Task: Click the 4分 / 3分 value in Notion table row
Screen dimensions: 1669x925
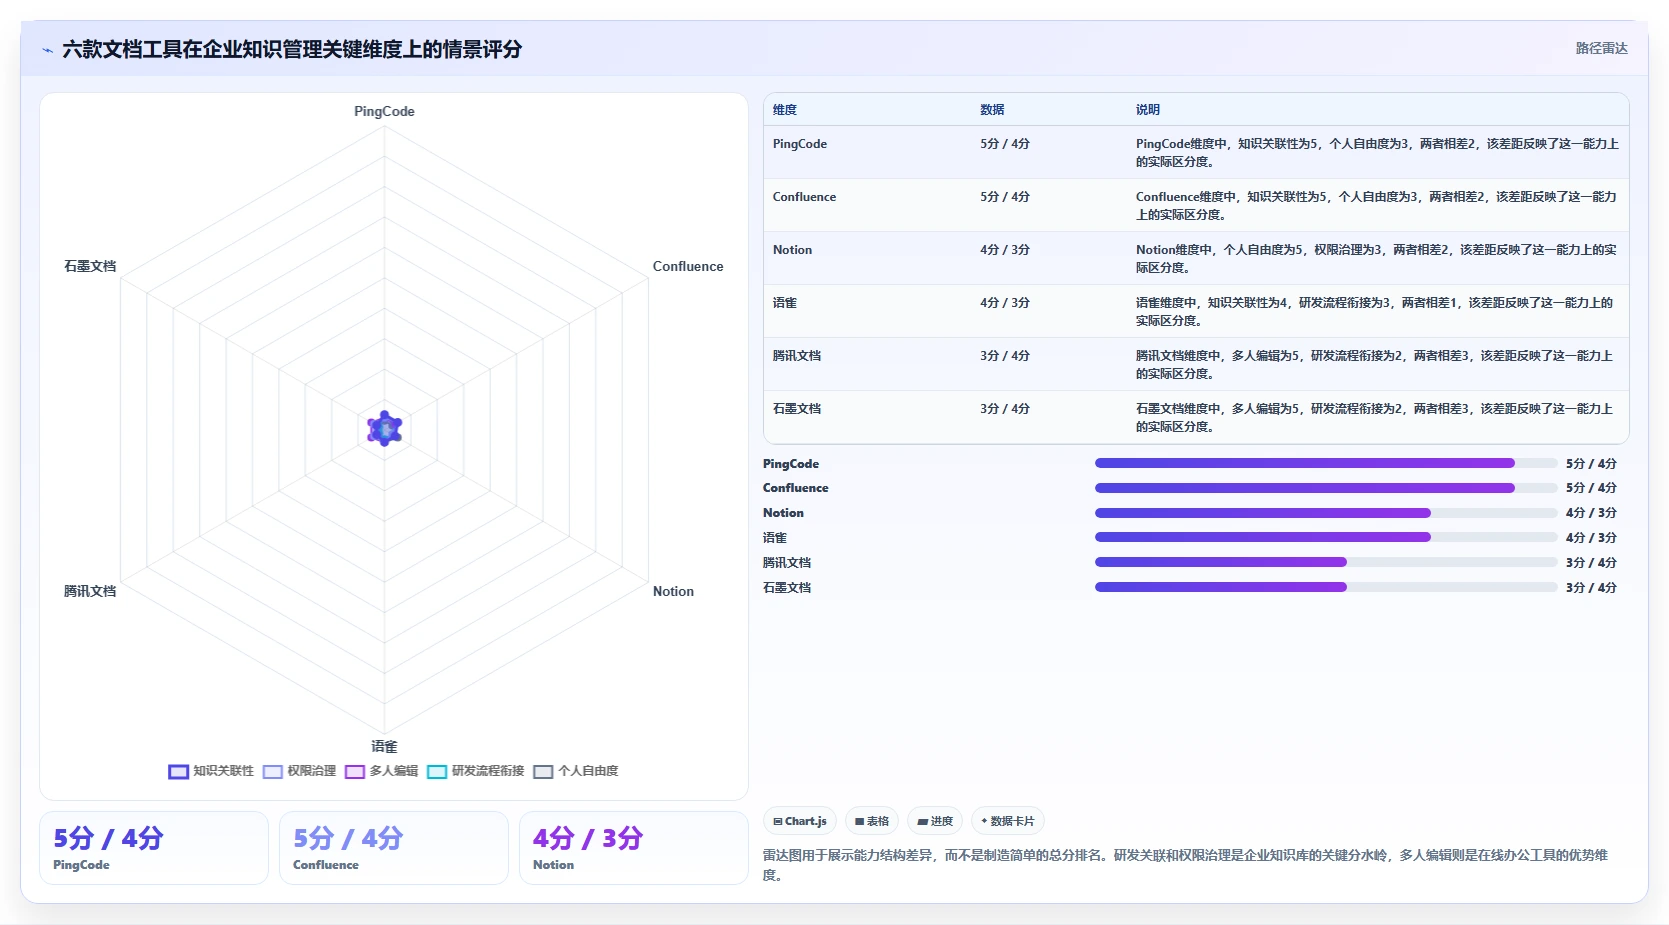Action: pyautogui.click(x=1005, y=250)
